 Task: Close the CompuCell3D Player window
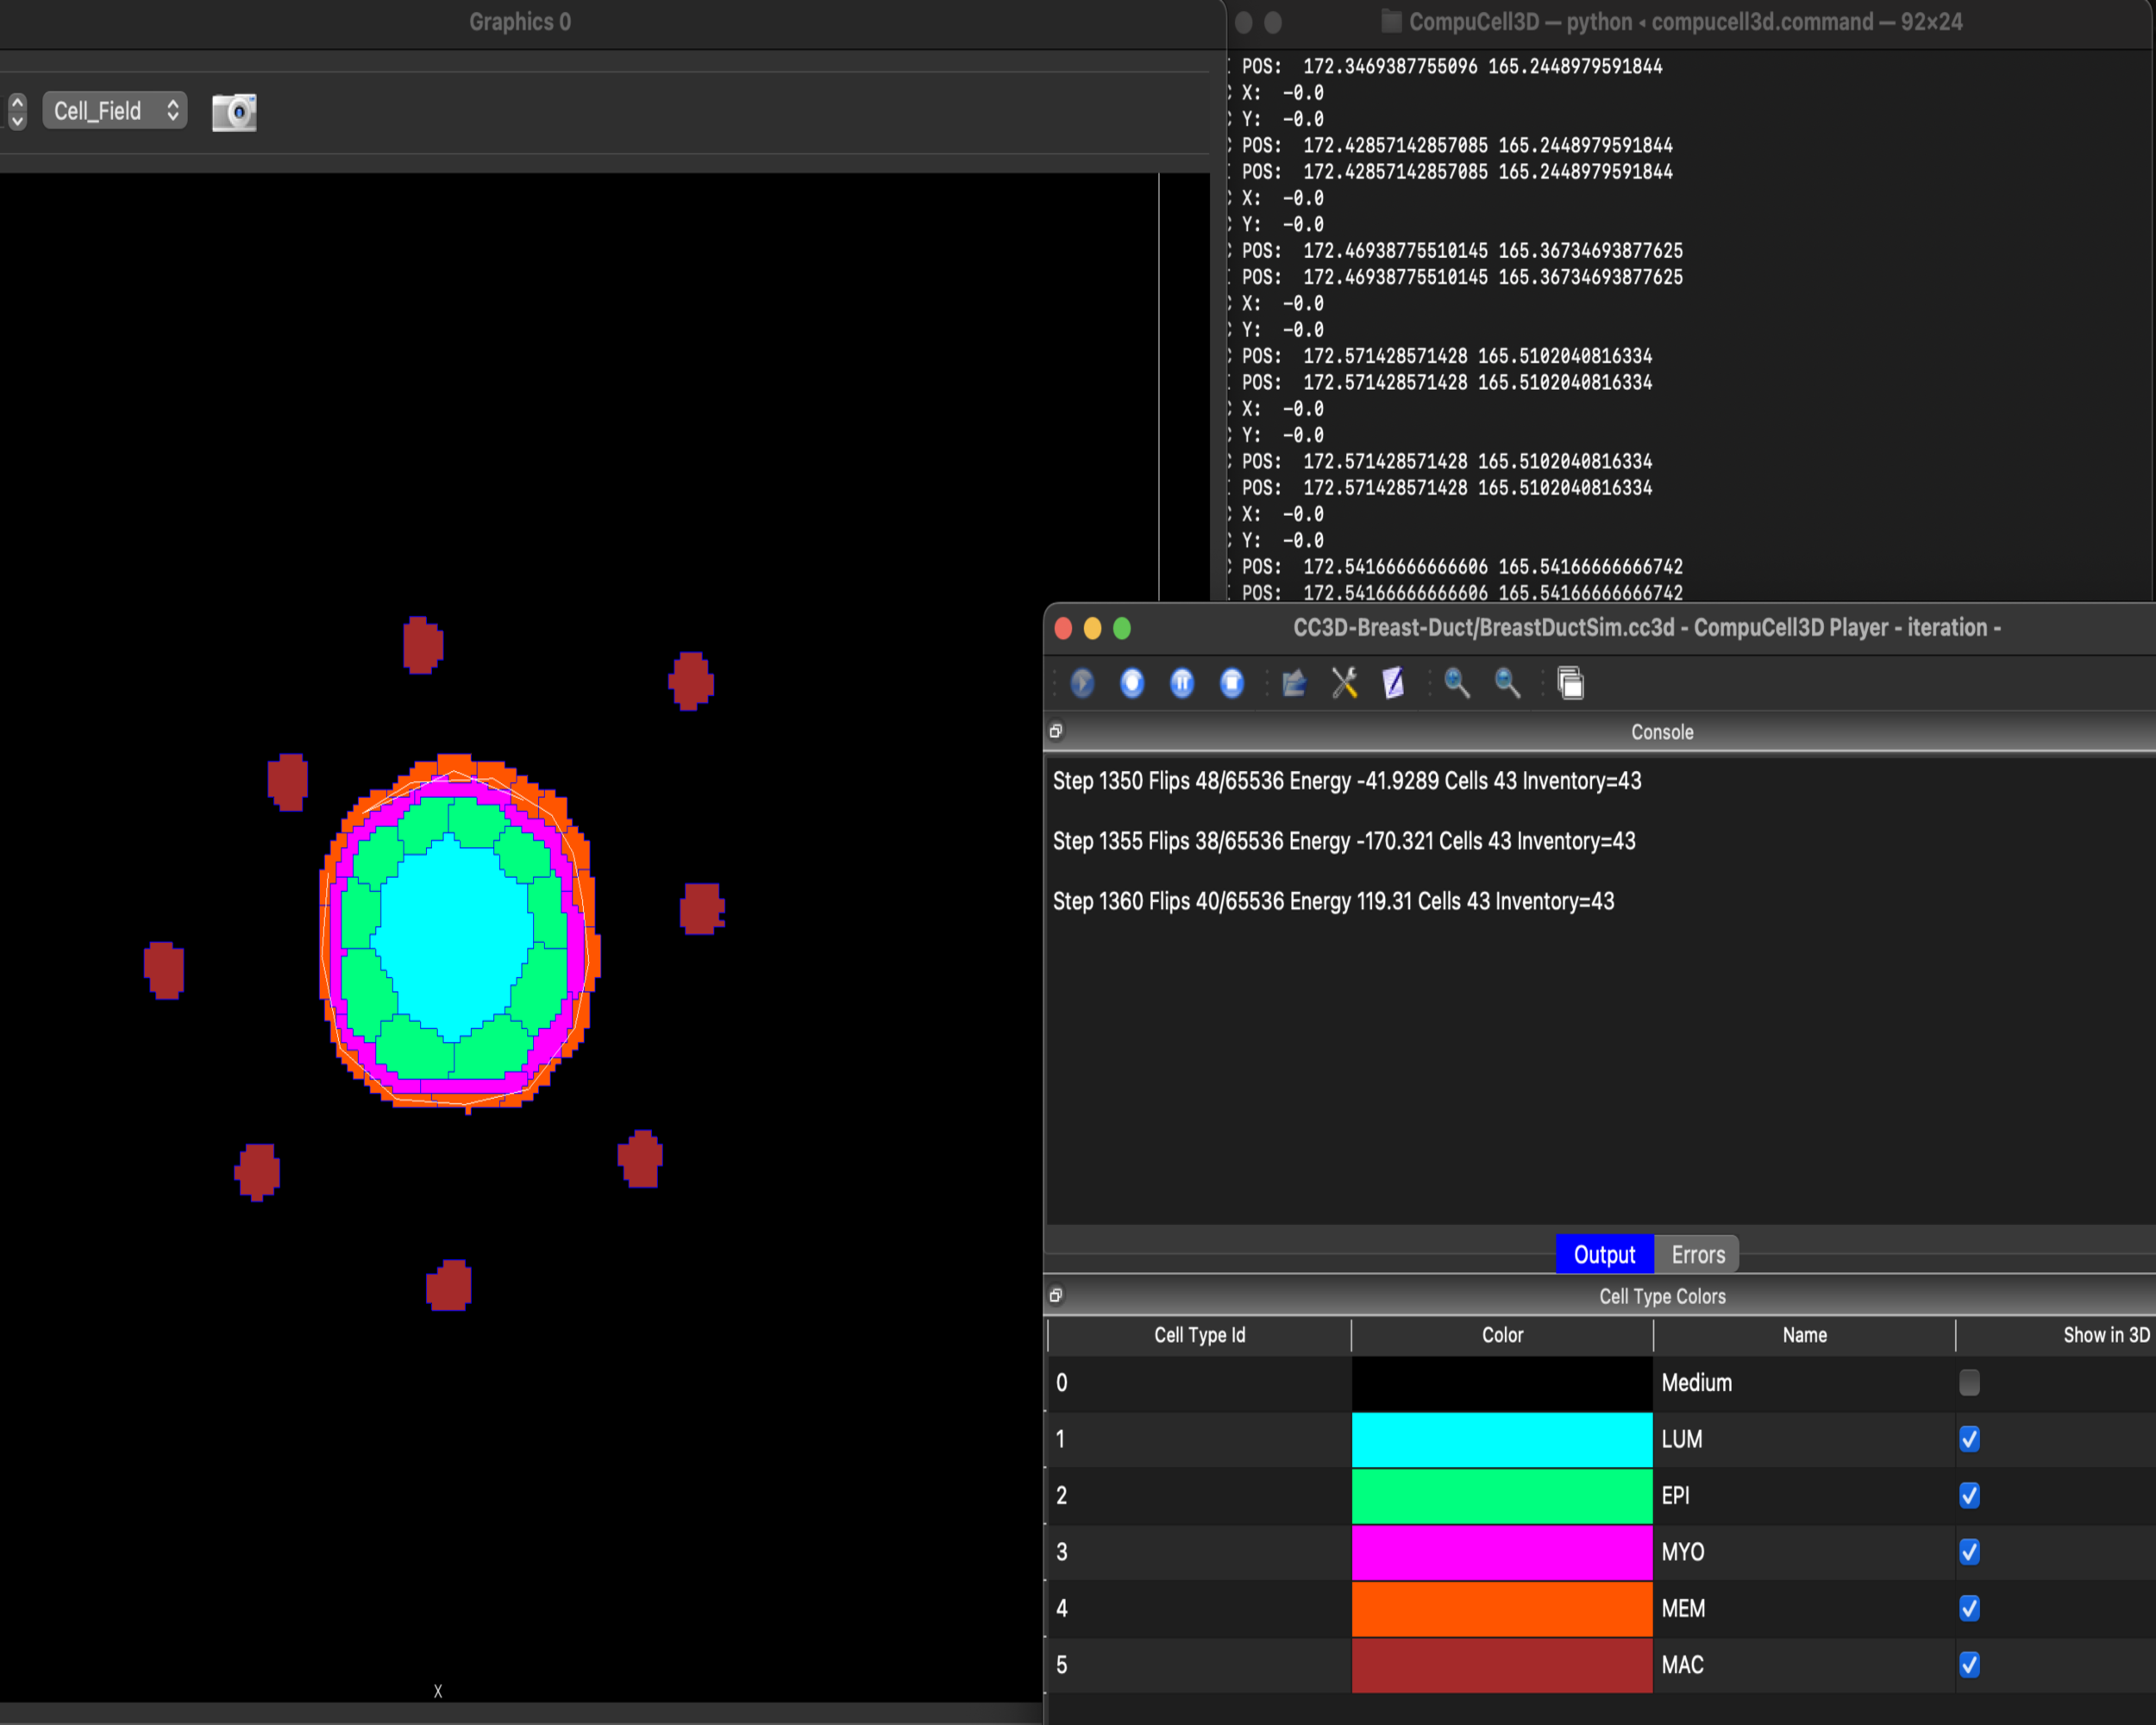point(1064,628)
